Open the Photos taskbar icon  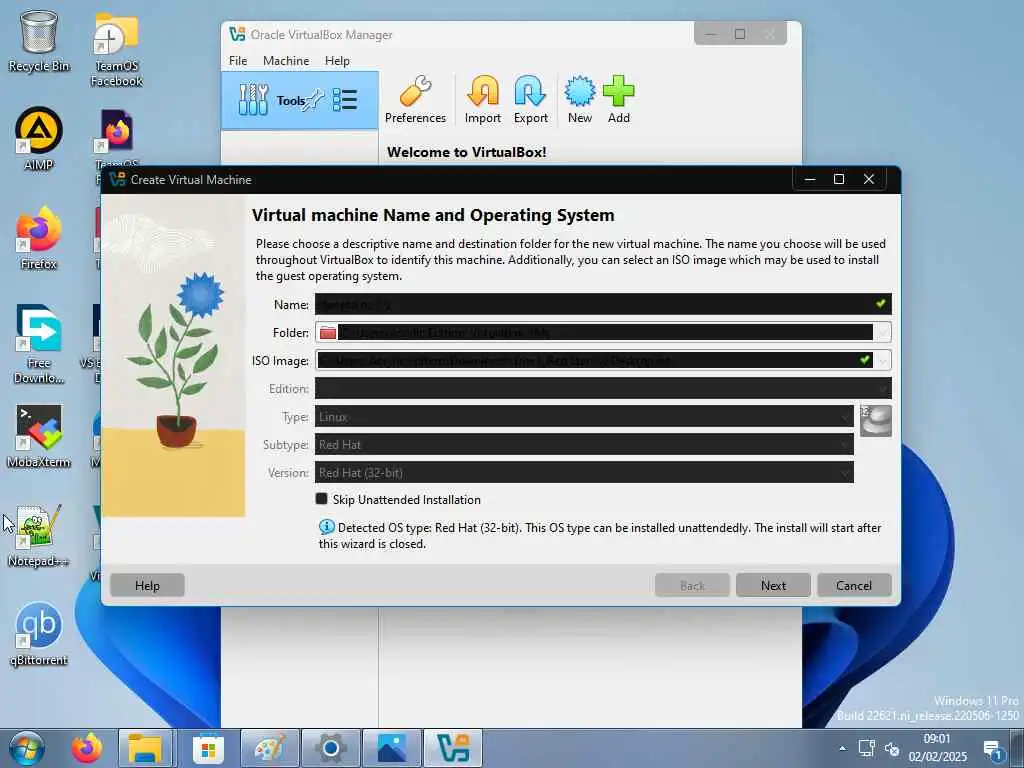[x=392, y=748]
